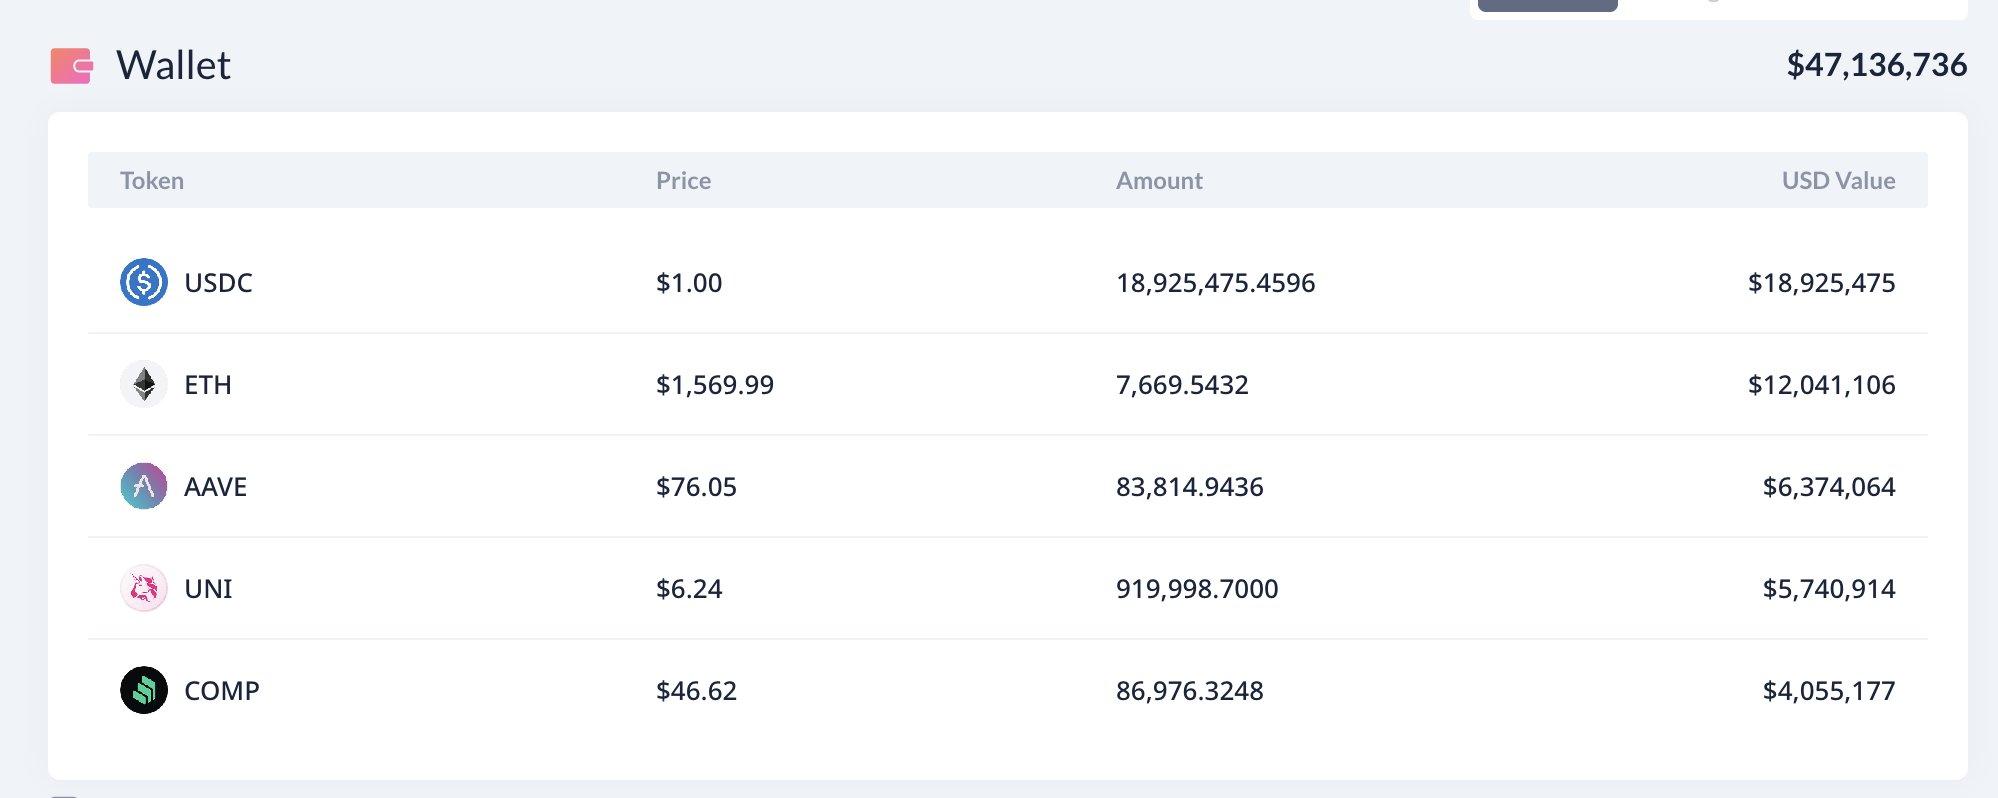Click the UNI price $6.24

689,589
